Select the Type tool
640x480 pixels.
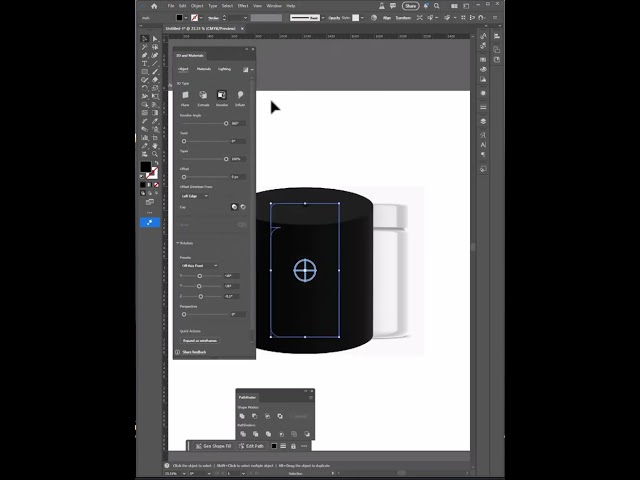tap(144, 63)
